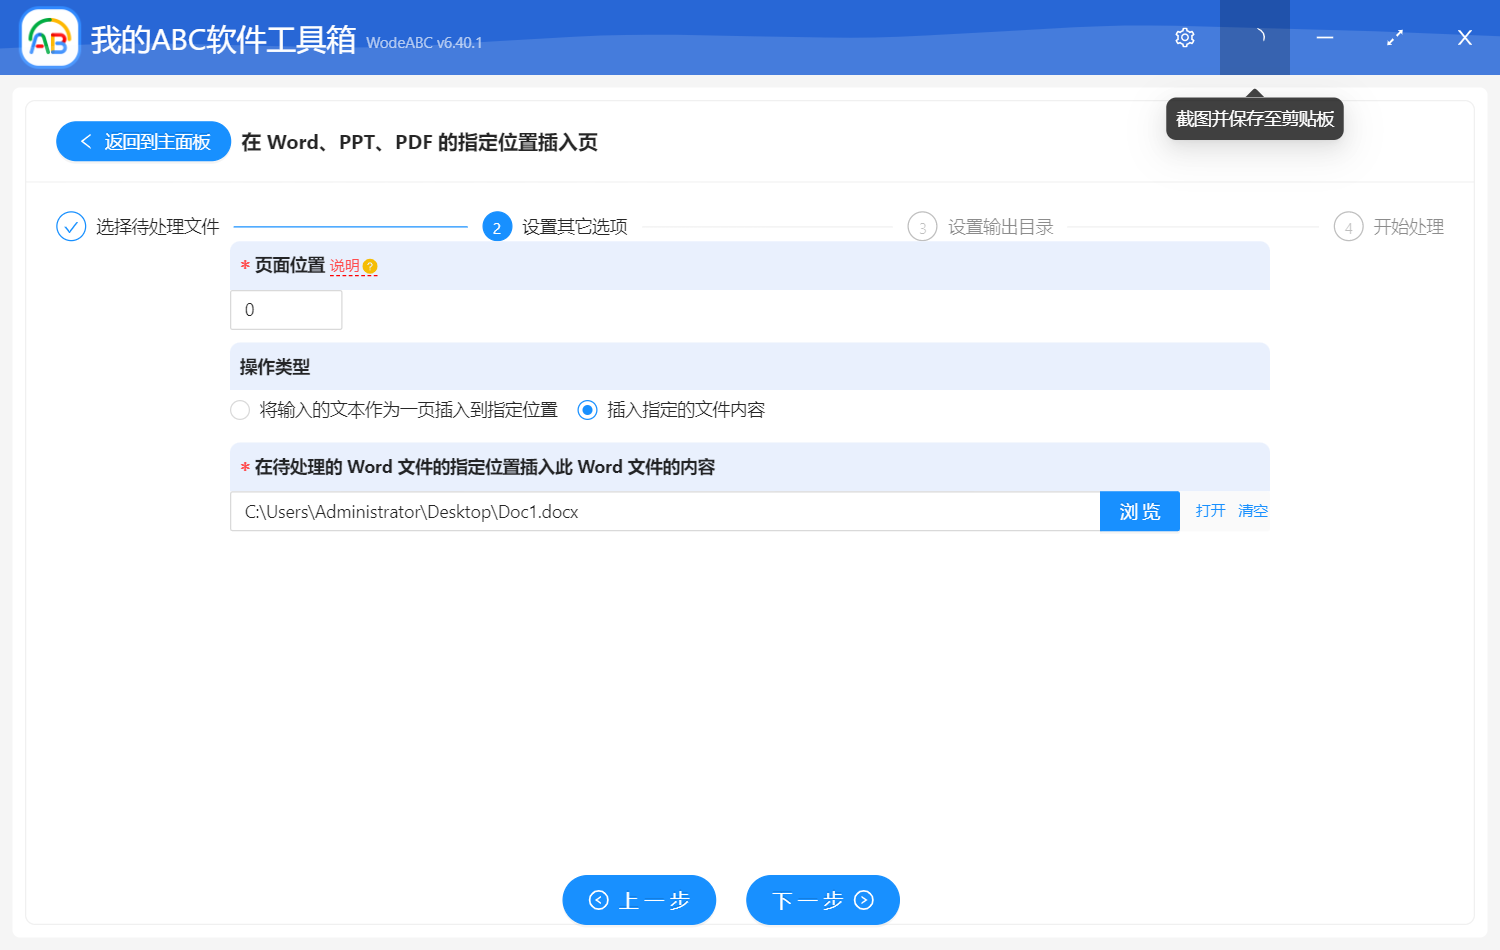The height and width of the screenshot is (950, 1500).
Task: Open the settings gear in the title bar
Action: (x=1184, y=37)
